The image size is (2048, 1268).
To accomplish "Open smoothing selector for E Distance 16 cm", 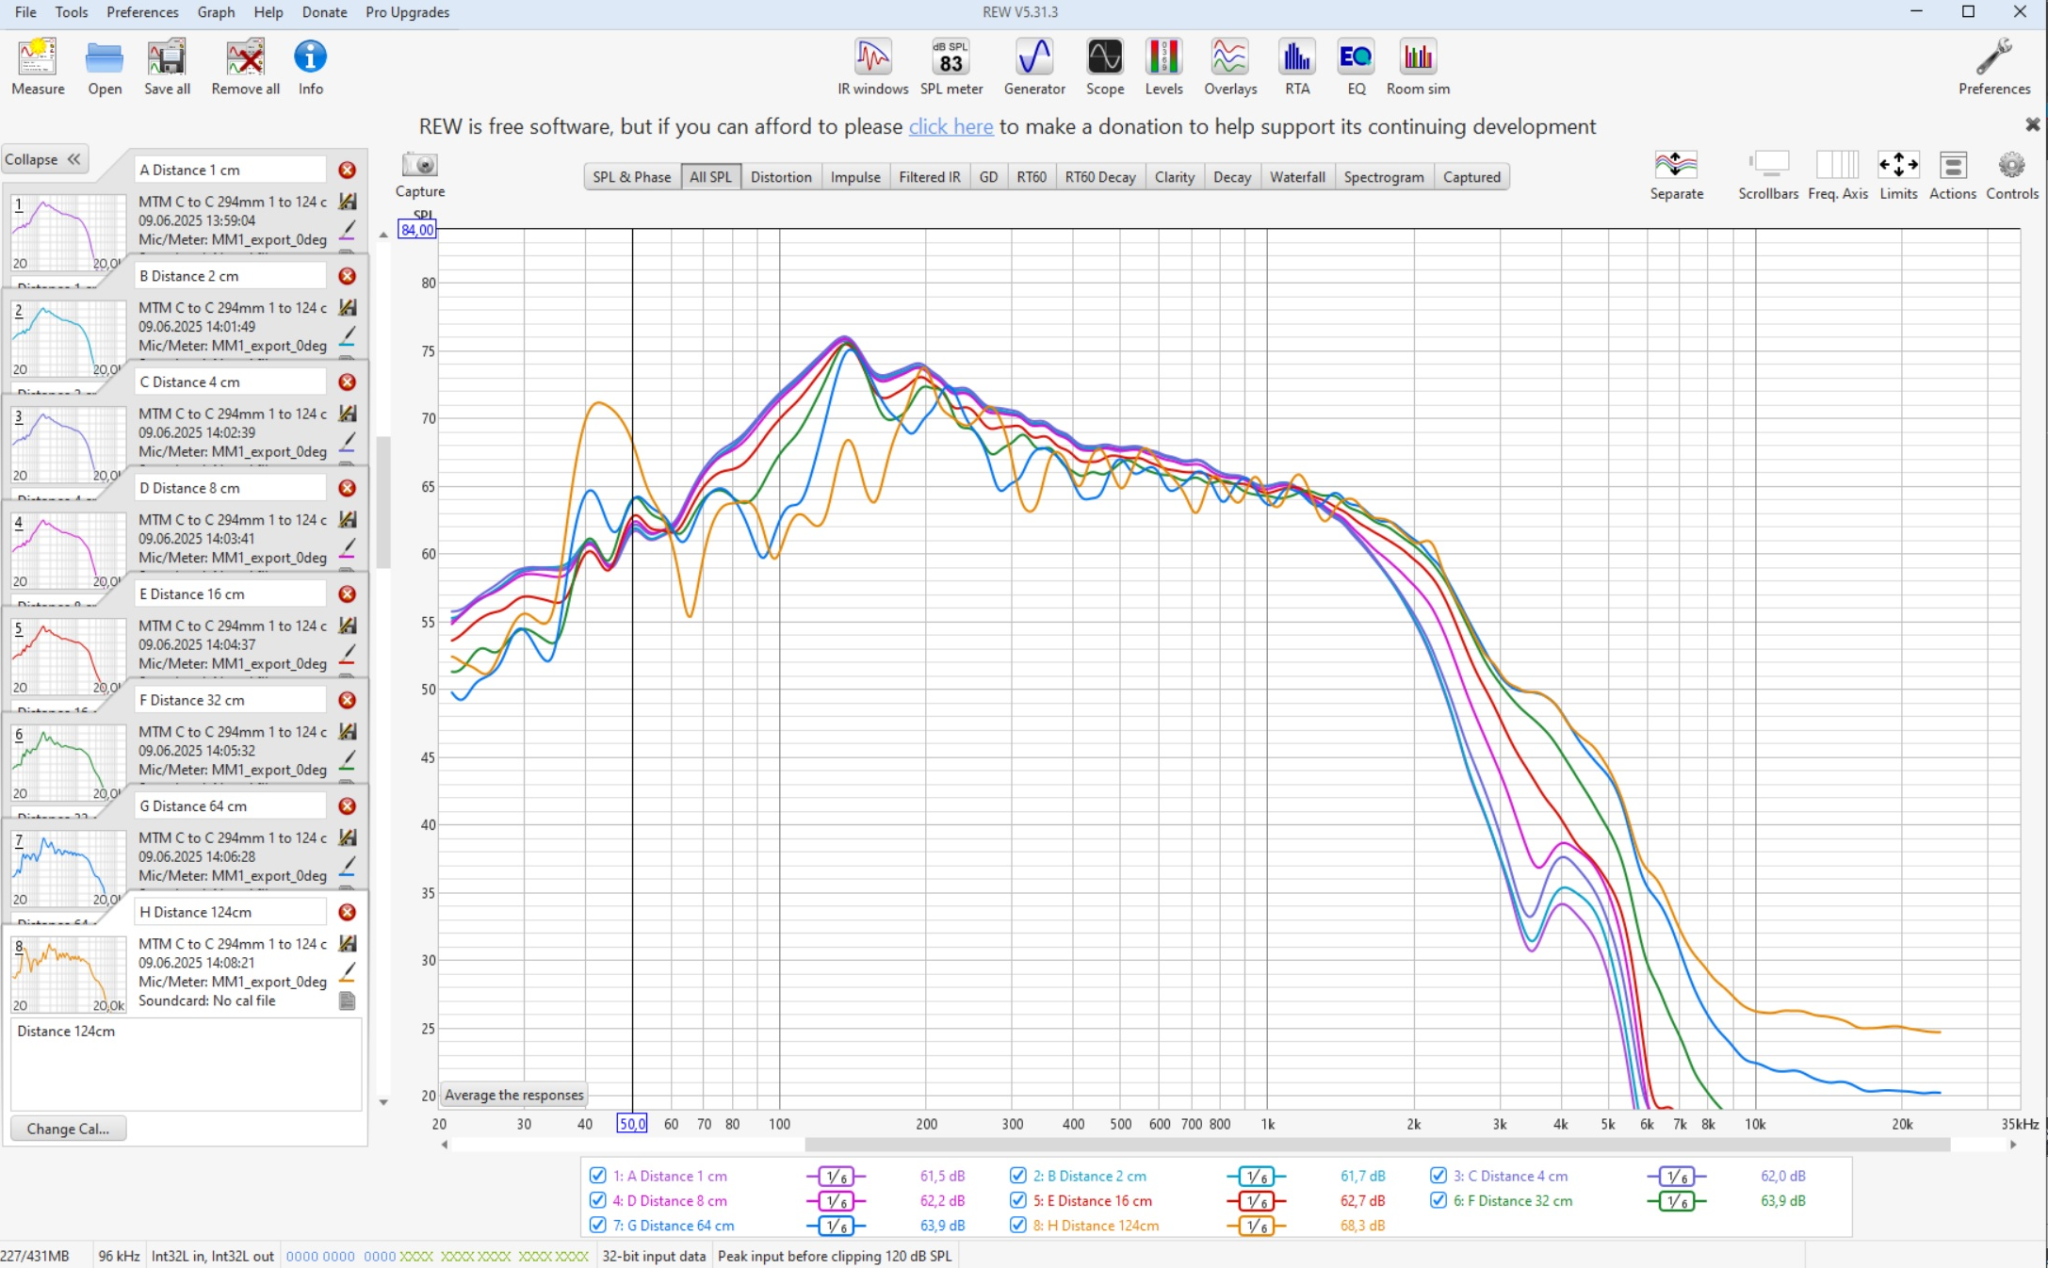I will pos(1256,1200).
